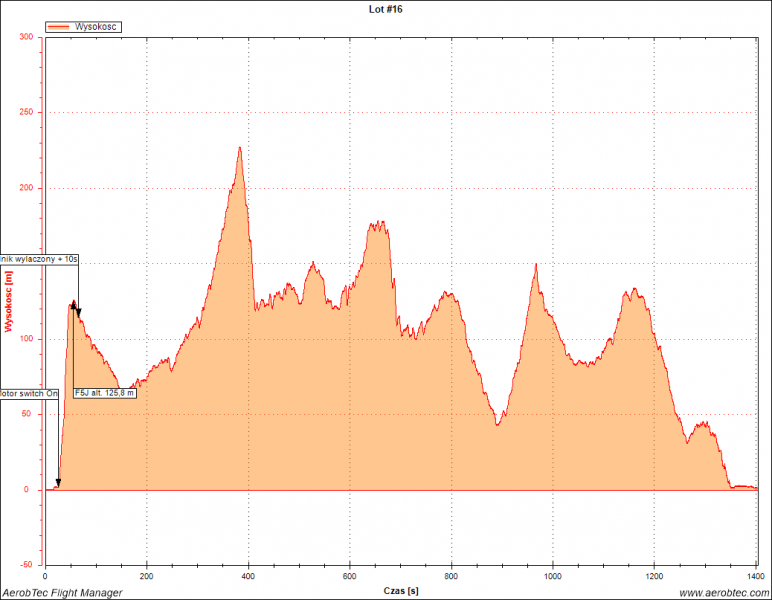The height and width of the screenshot is (600, 772).
Task: Click the Wysokosc [m] y-axis title
Action: click(x=9, y=301)
